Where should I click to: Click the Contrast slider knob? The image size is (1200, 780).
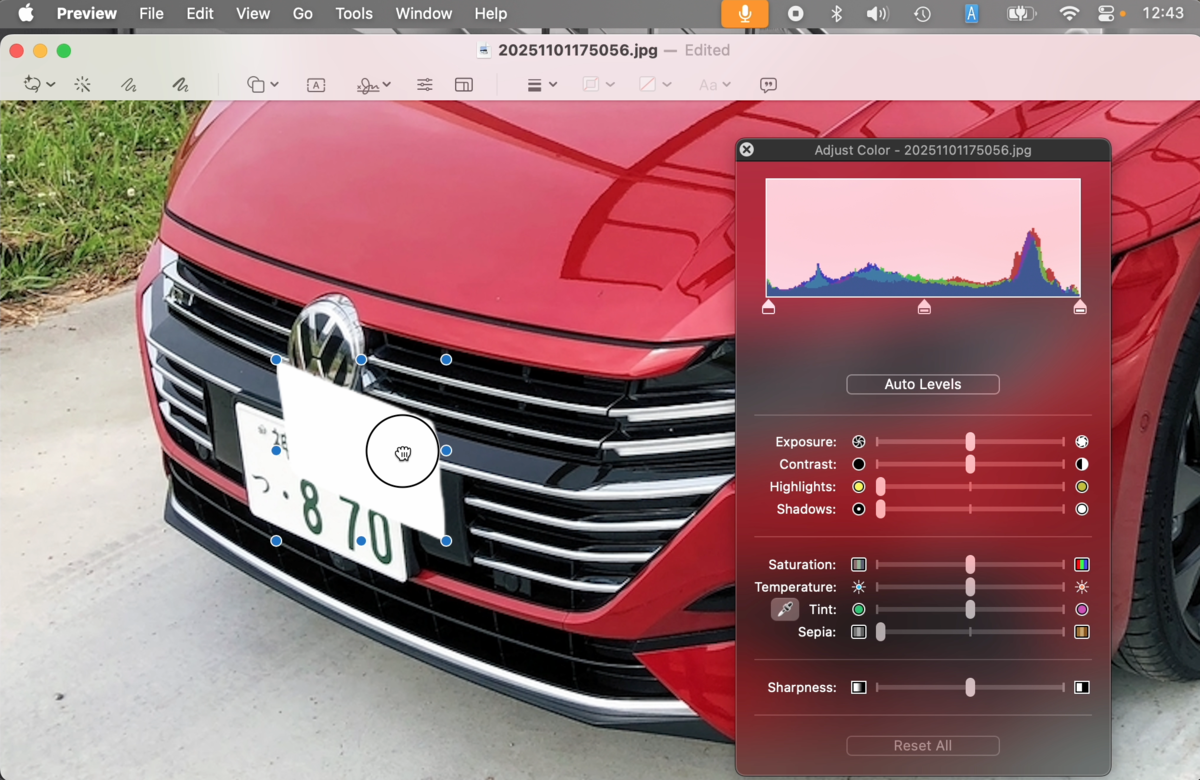pos(970,464)
